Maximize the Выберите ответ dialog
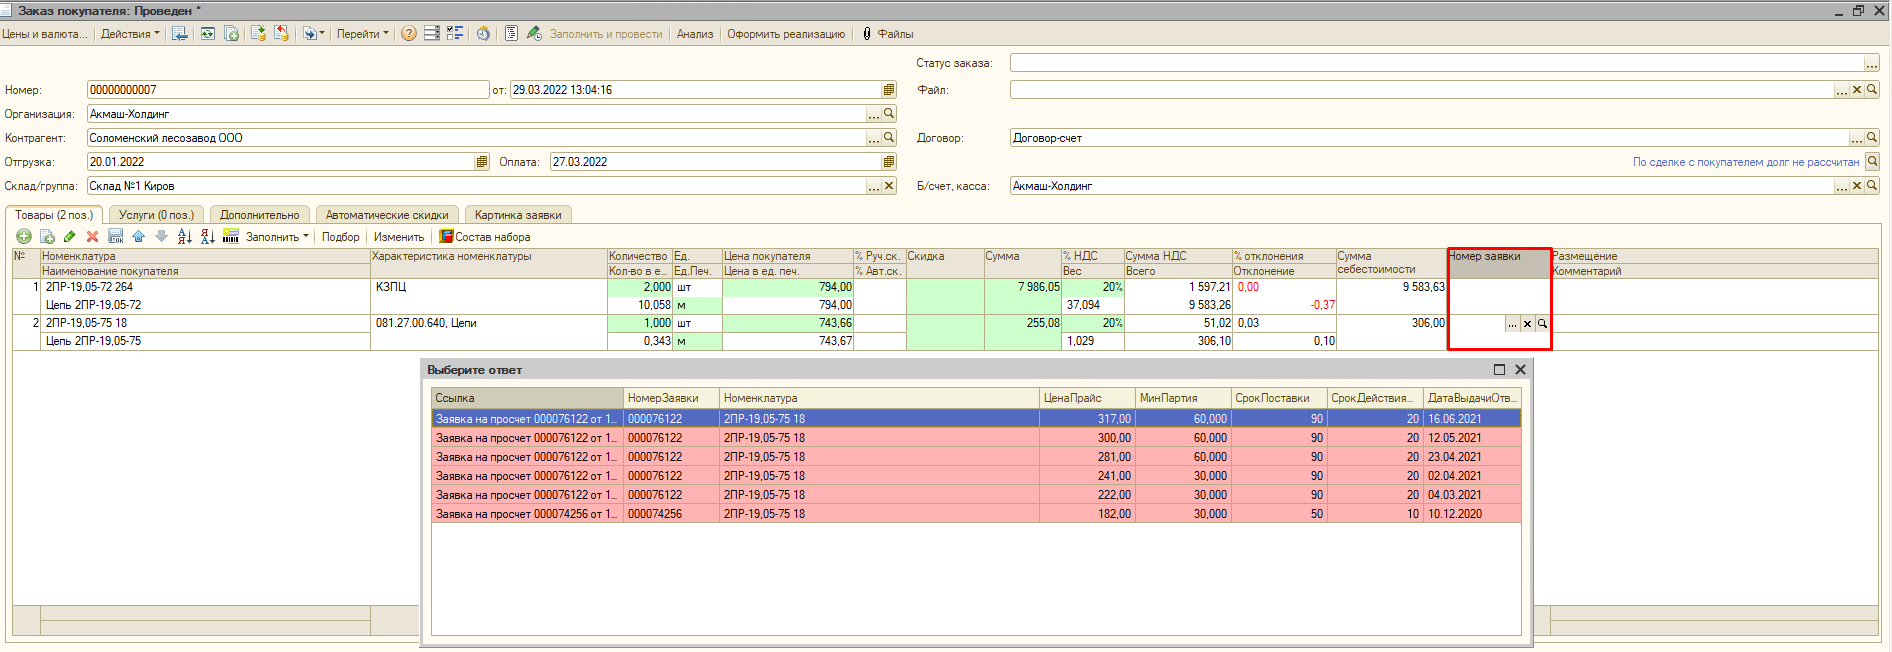1892x652 pixels. pyautogui.click(x=1499, y=370)
